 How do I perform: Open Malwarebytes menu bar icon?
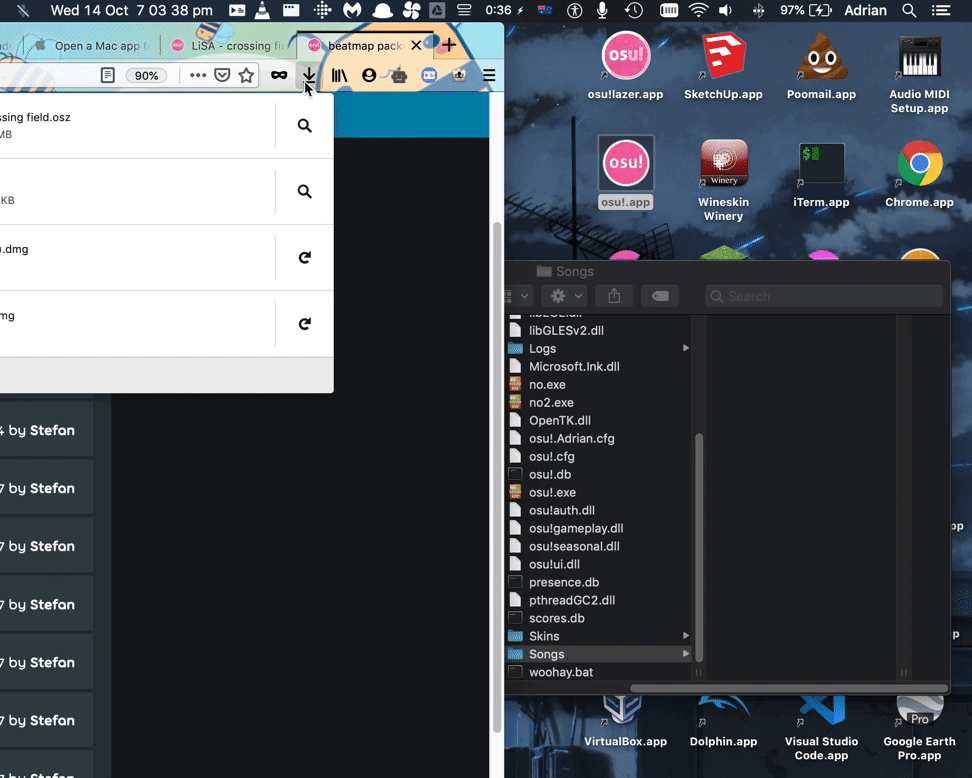coord(352,11)
